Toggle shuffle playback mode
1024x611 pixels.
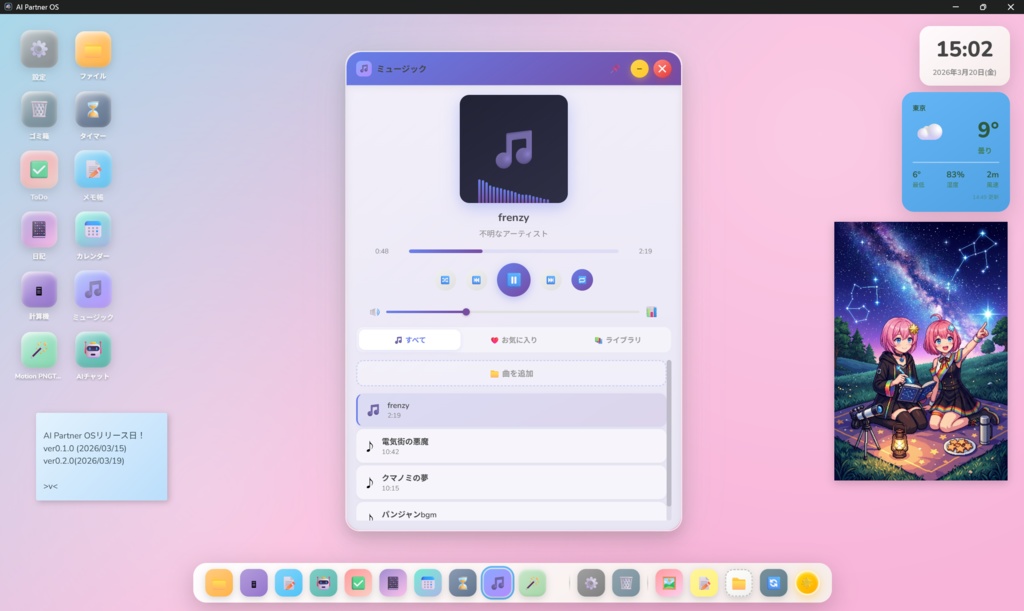(446, 280)
